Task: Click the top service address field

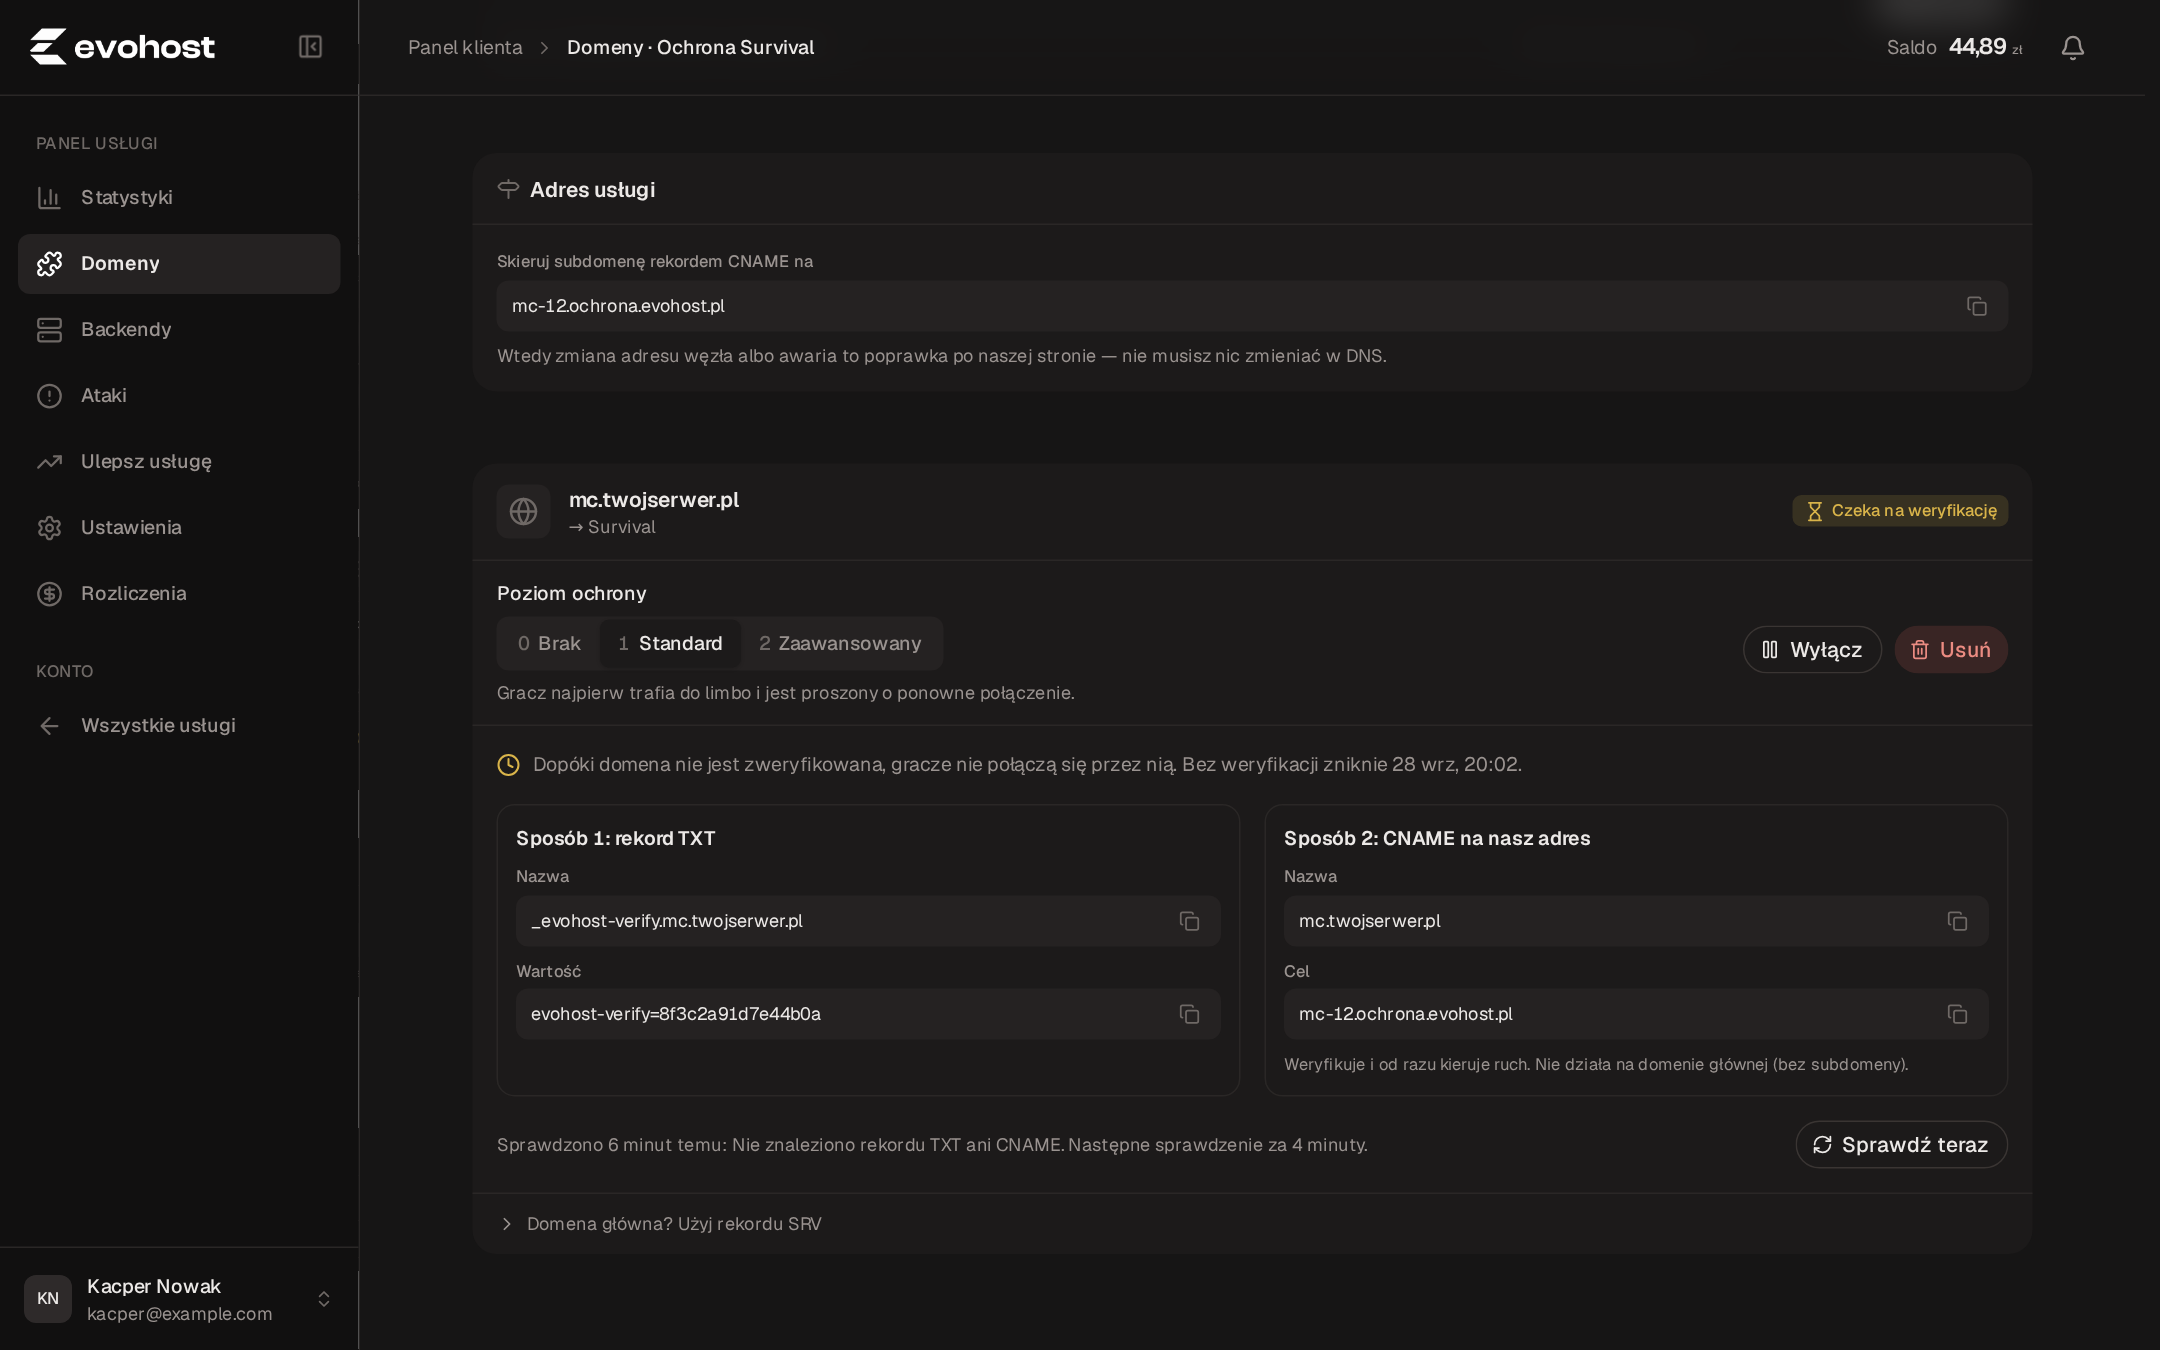Action: coord(1252,306)
